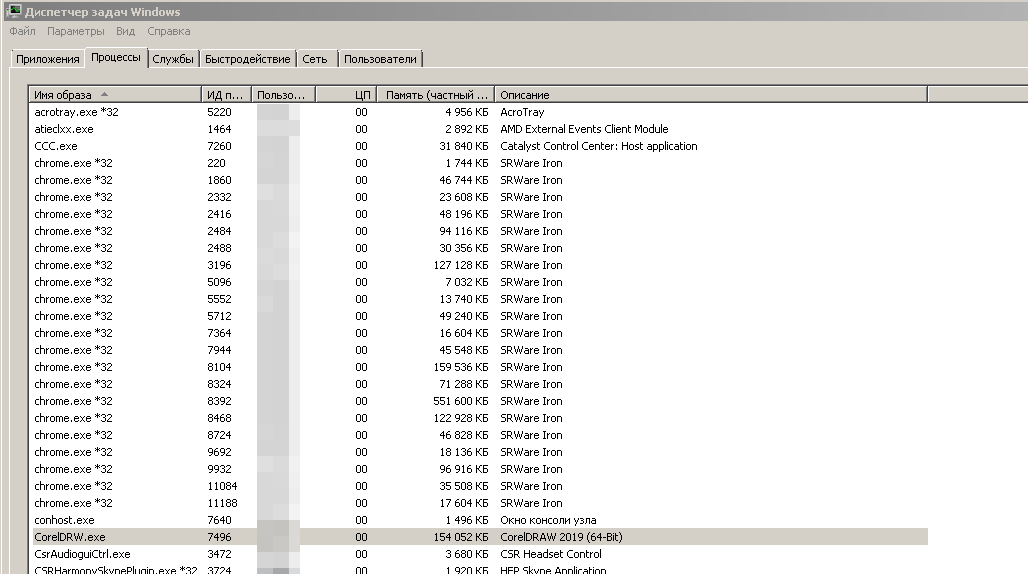Viewport: 1028px width, 574px height.
Task: Sort by Описание column header
Action: pyautogui.click(x=711, y=95)
